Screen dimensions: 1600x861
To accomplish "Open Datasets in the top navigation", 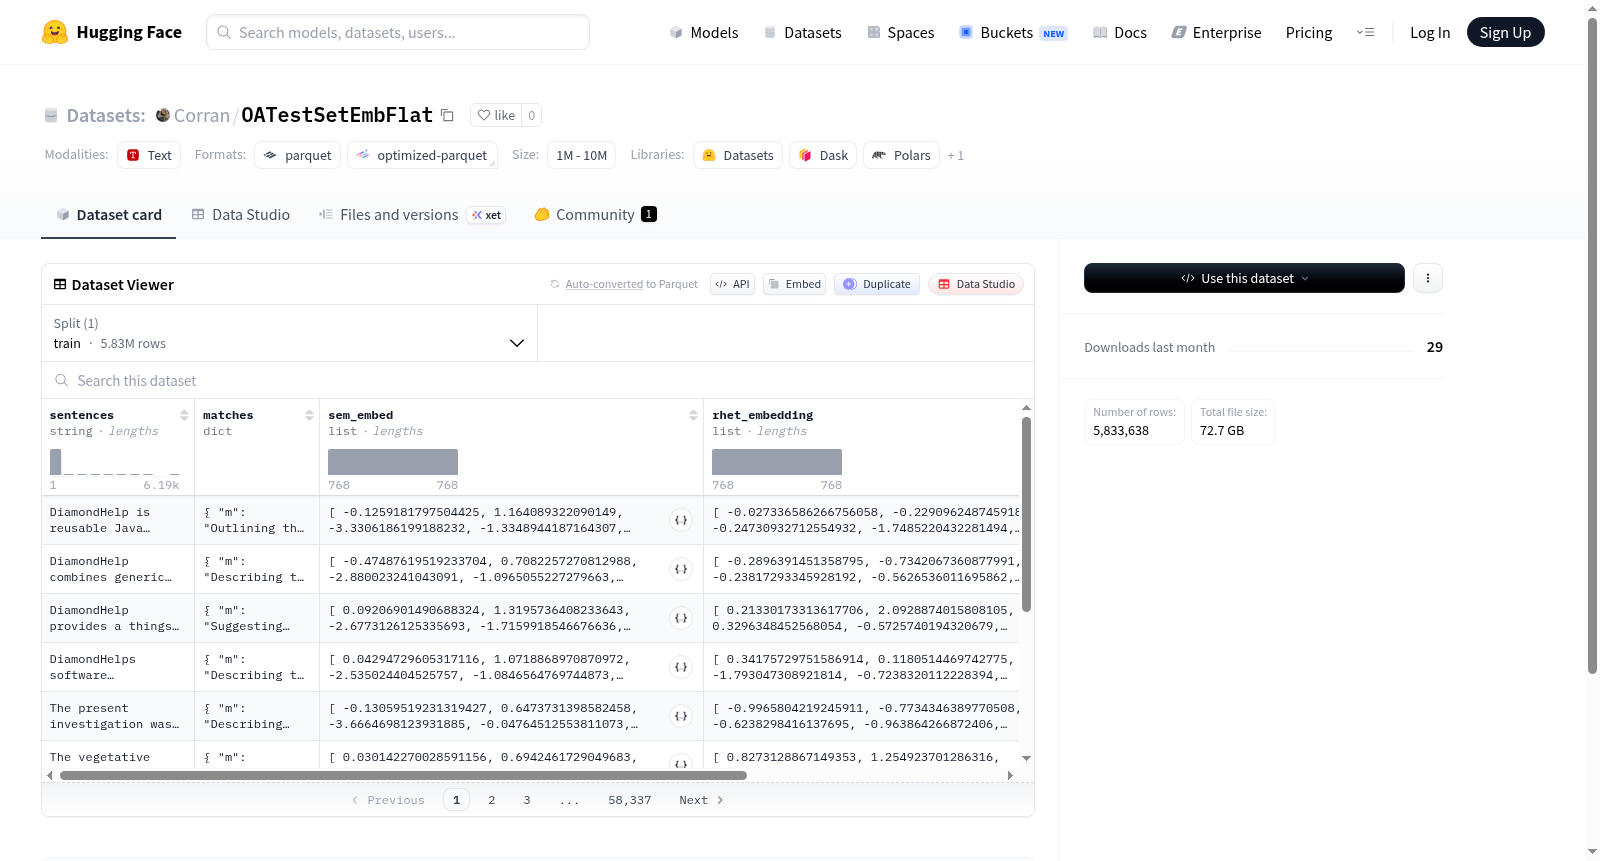I will pos(802,32).
